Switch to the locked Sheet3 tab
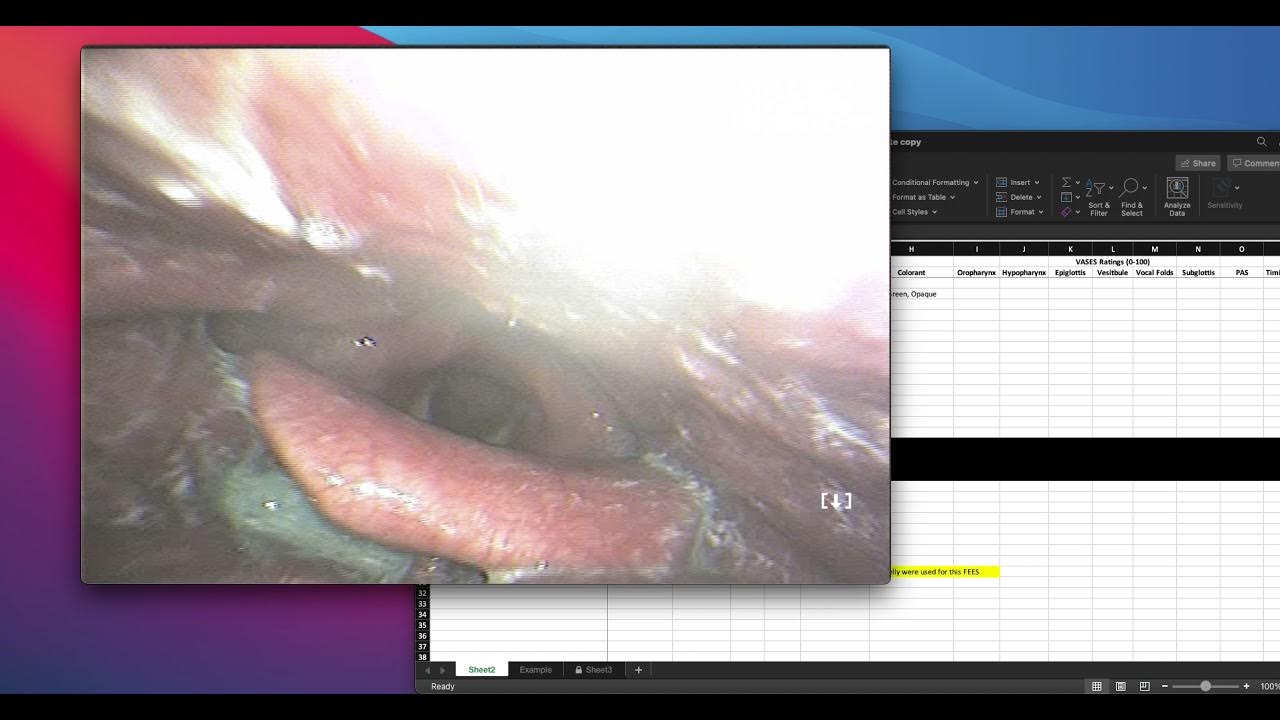1280x720 pixels. (x=593, y=670)
